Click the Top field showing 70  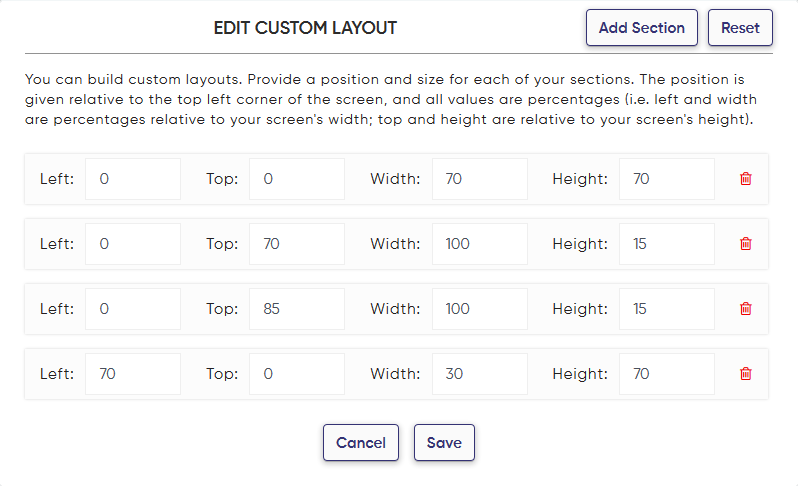tap(296, 244)
